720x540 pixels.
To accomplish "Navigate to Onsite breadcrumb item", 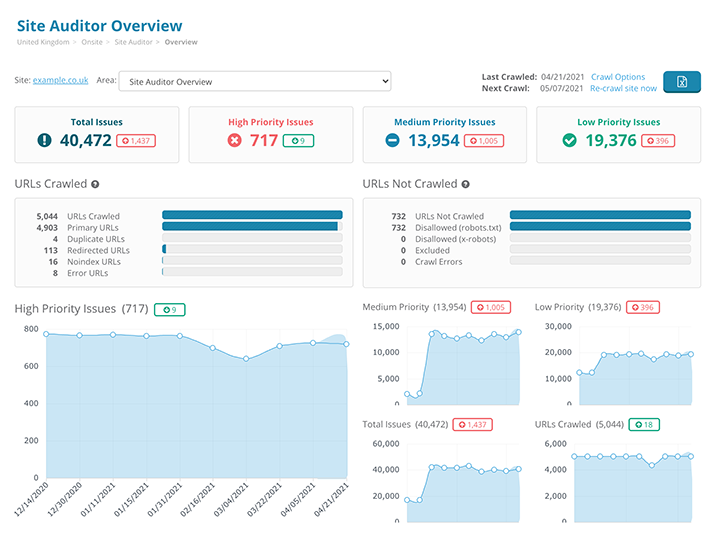I will [91, 42].
